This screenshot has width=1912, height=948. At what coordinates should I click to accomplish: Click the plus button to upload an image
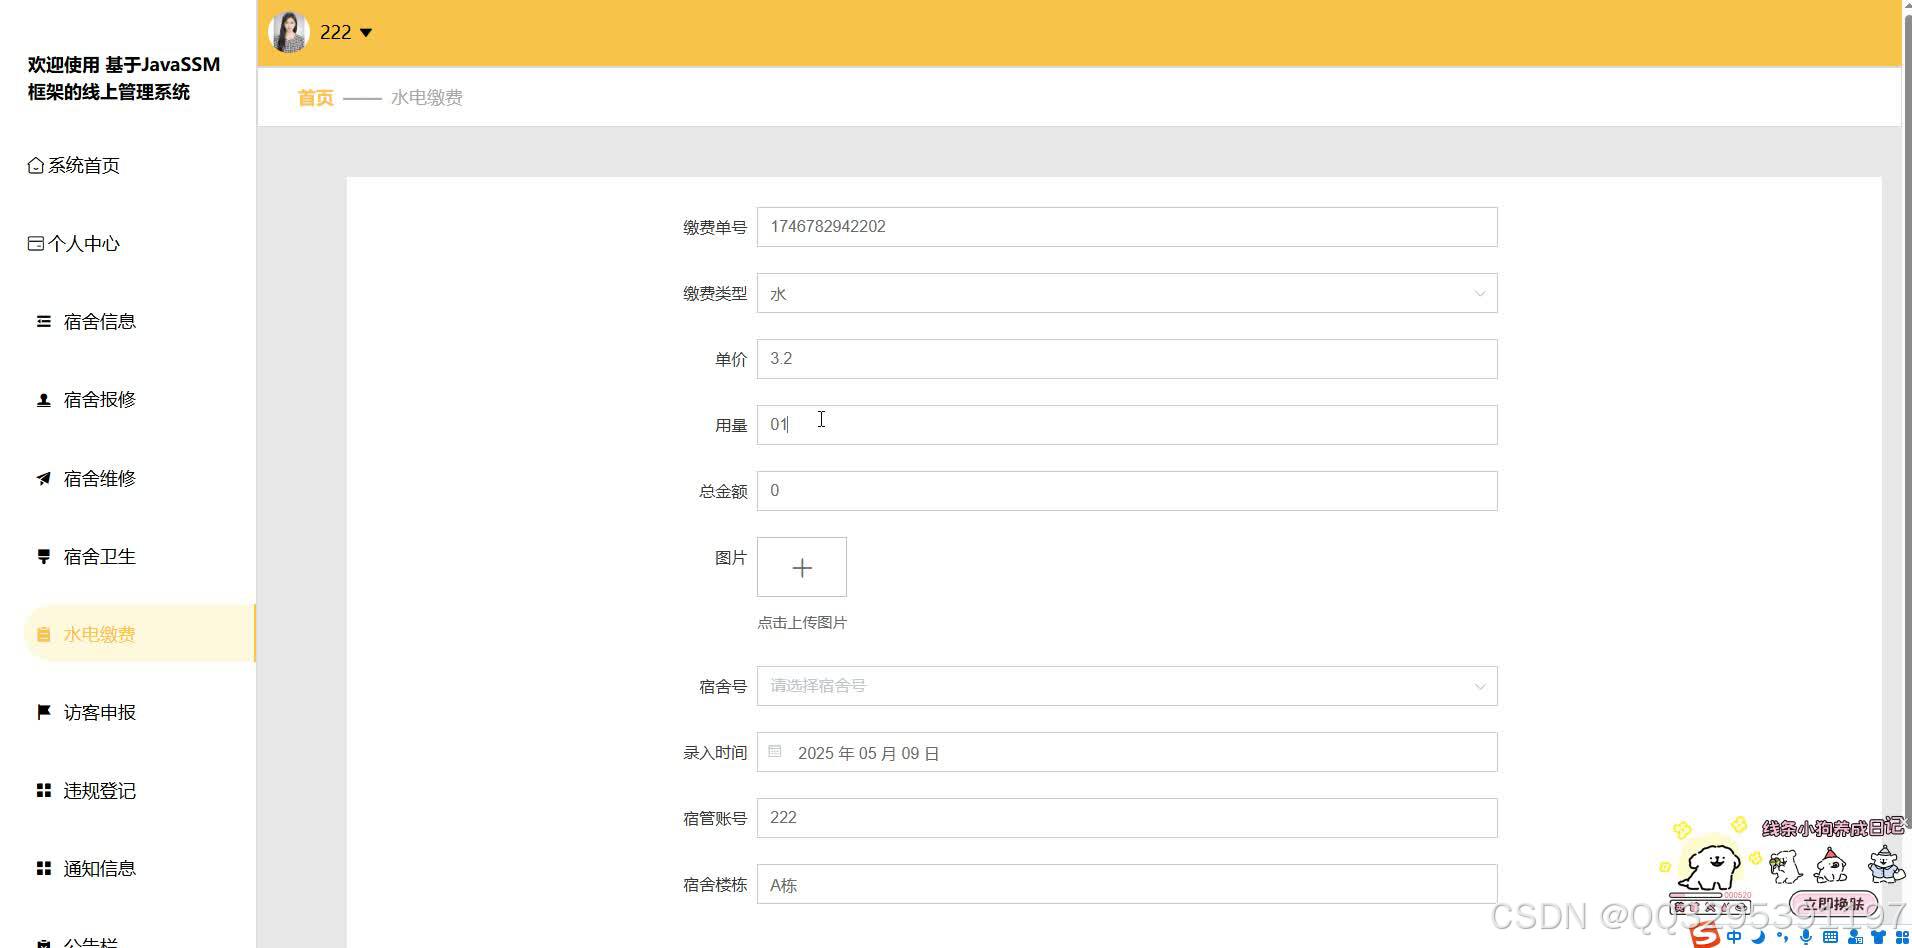point(801,567)
